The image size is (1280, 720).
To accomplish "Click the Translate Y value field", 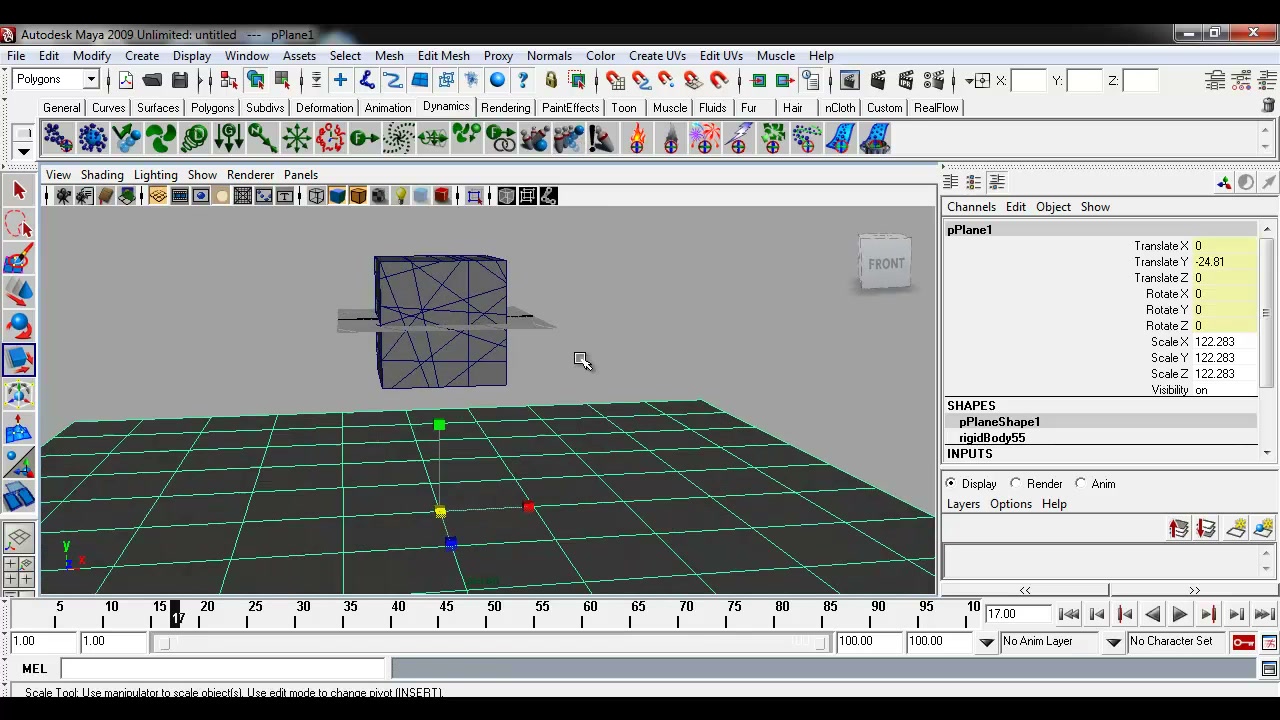I will click(x=1224, y=262).
